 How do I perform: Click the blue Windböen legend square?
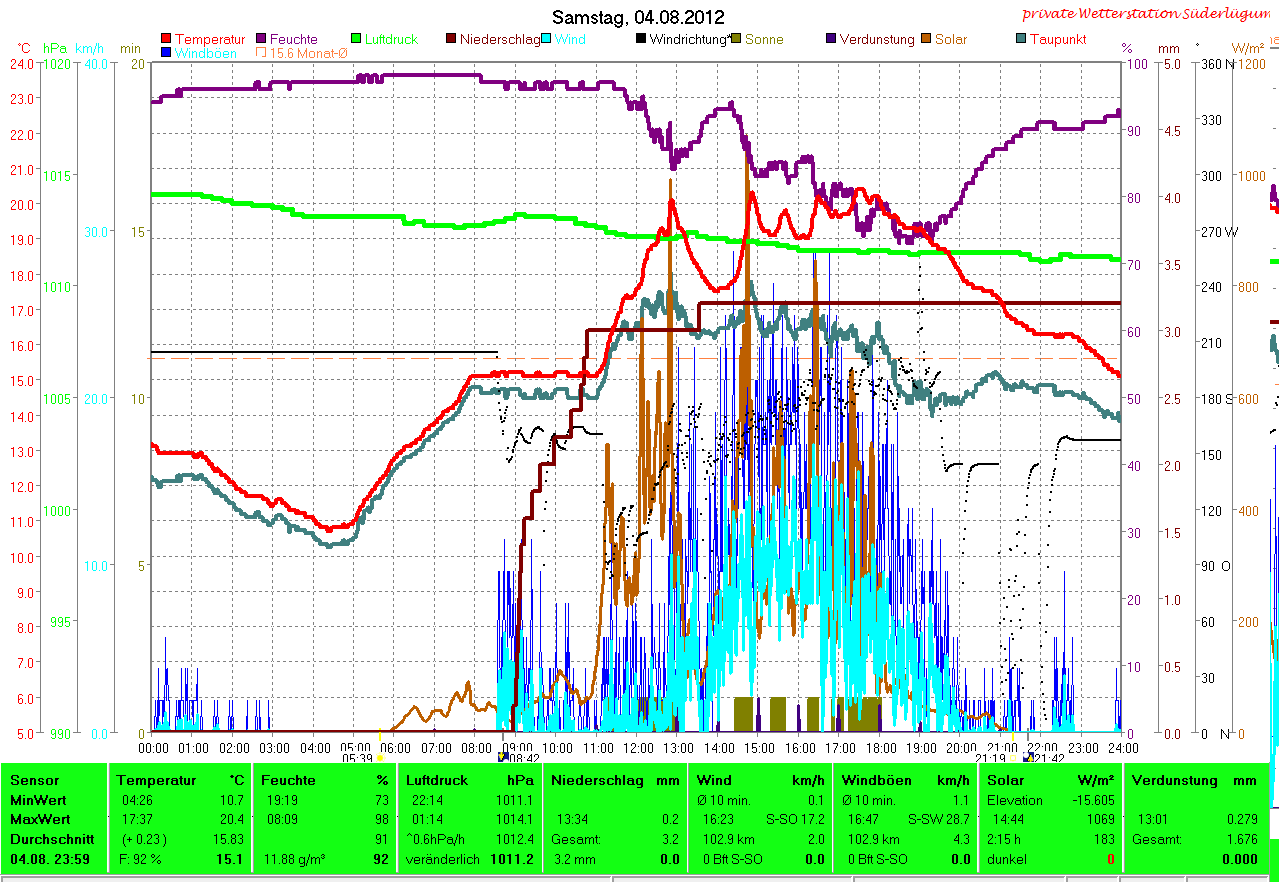(x=166, y=53)
